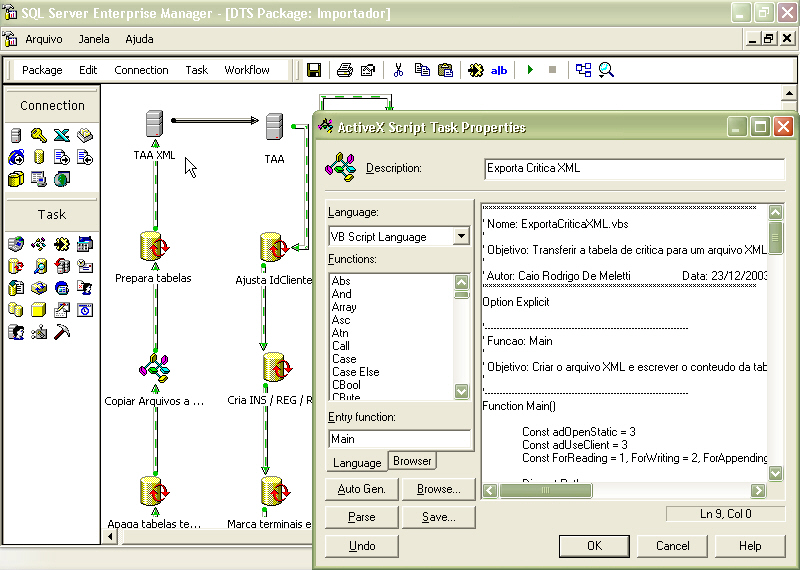Select the Bulk Insert task icon

(16, 288)
